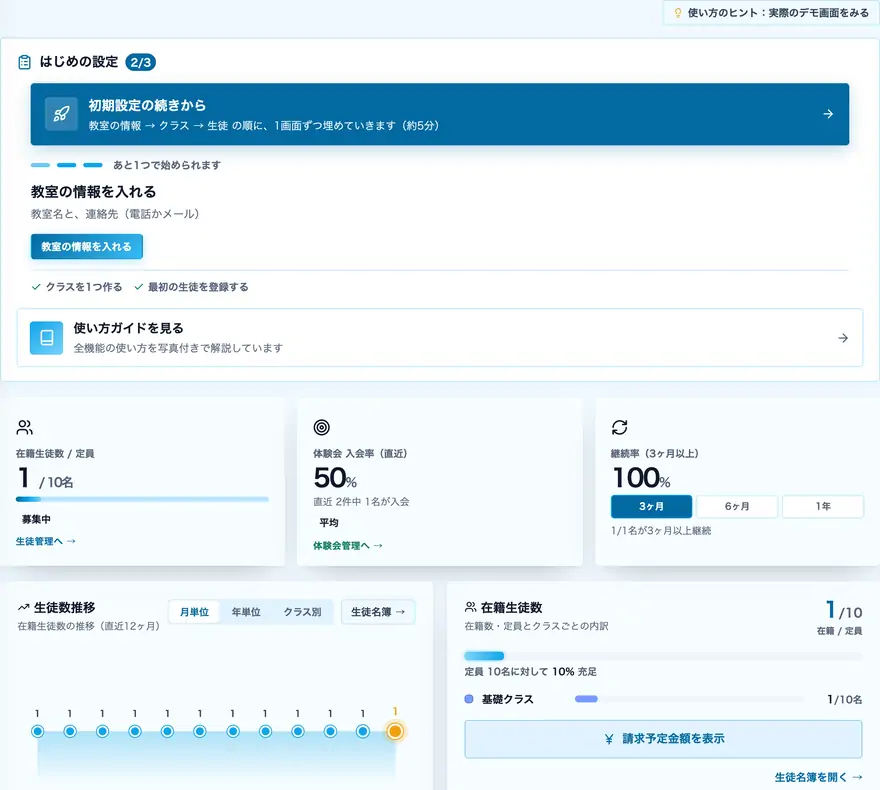This screenshot has width=880, height=790.
Task: Select the 1年 retention period
Action: (x=823, y=506)
